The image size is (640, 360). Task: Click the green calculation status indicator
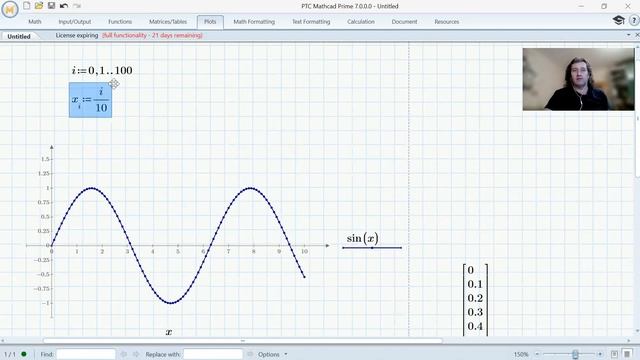click(x=24, y=354)
